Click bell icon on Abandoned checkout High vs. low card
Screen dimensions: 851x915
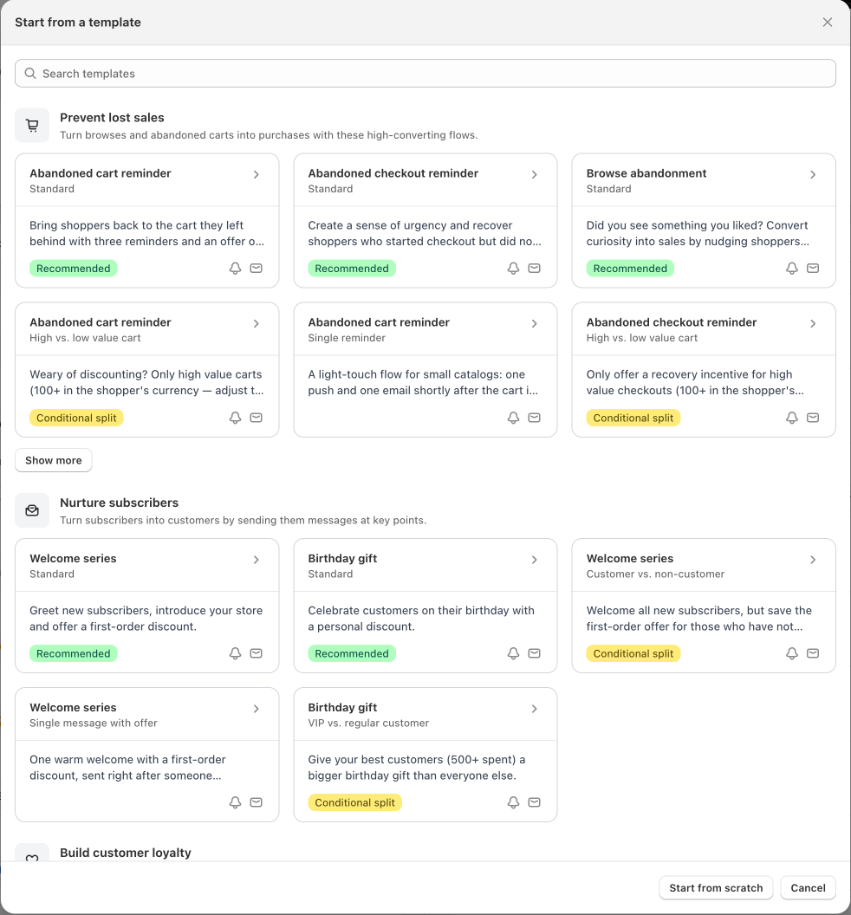click(792, 418)
